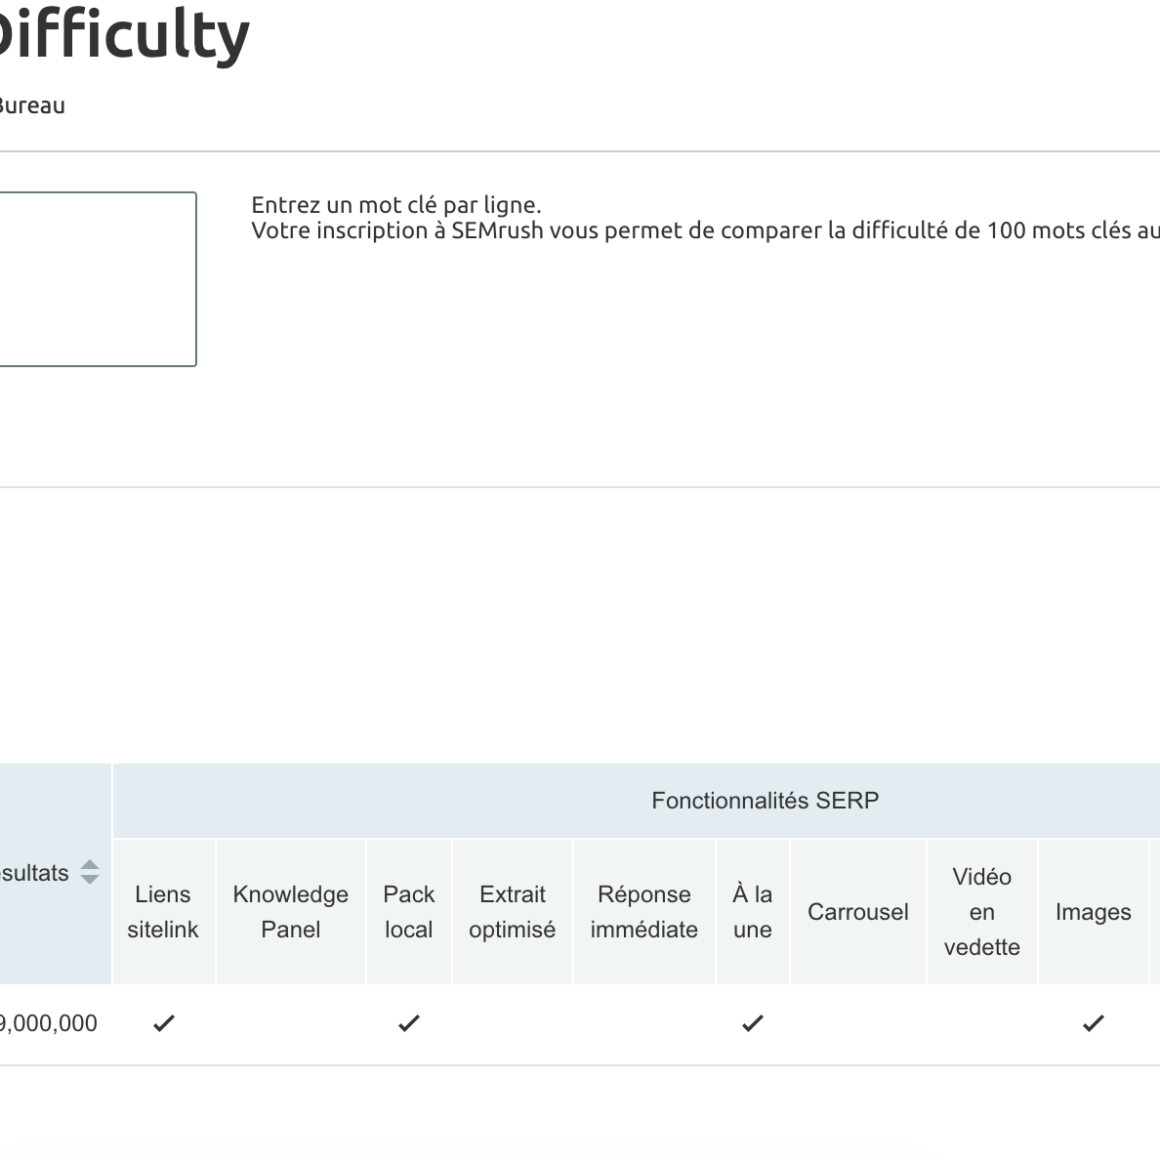Image resolution: width=1160 pixels, height=1160 pixels.
Task: Click the checkmark in the Images column
Action: (1094, 1023)
